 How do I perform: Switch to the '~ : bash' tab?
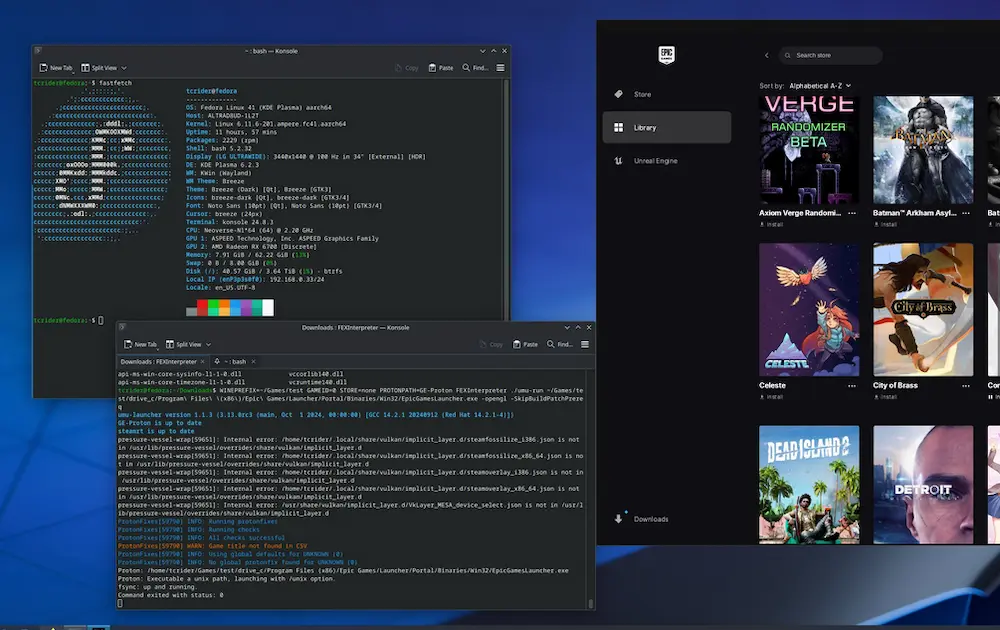(x=237, y=361)
